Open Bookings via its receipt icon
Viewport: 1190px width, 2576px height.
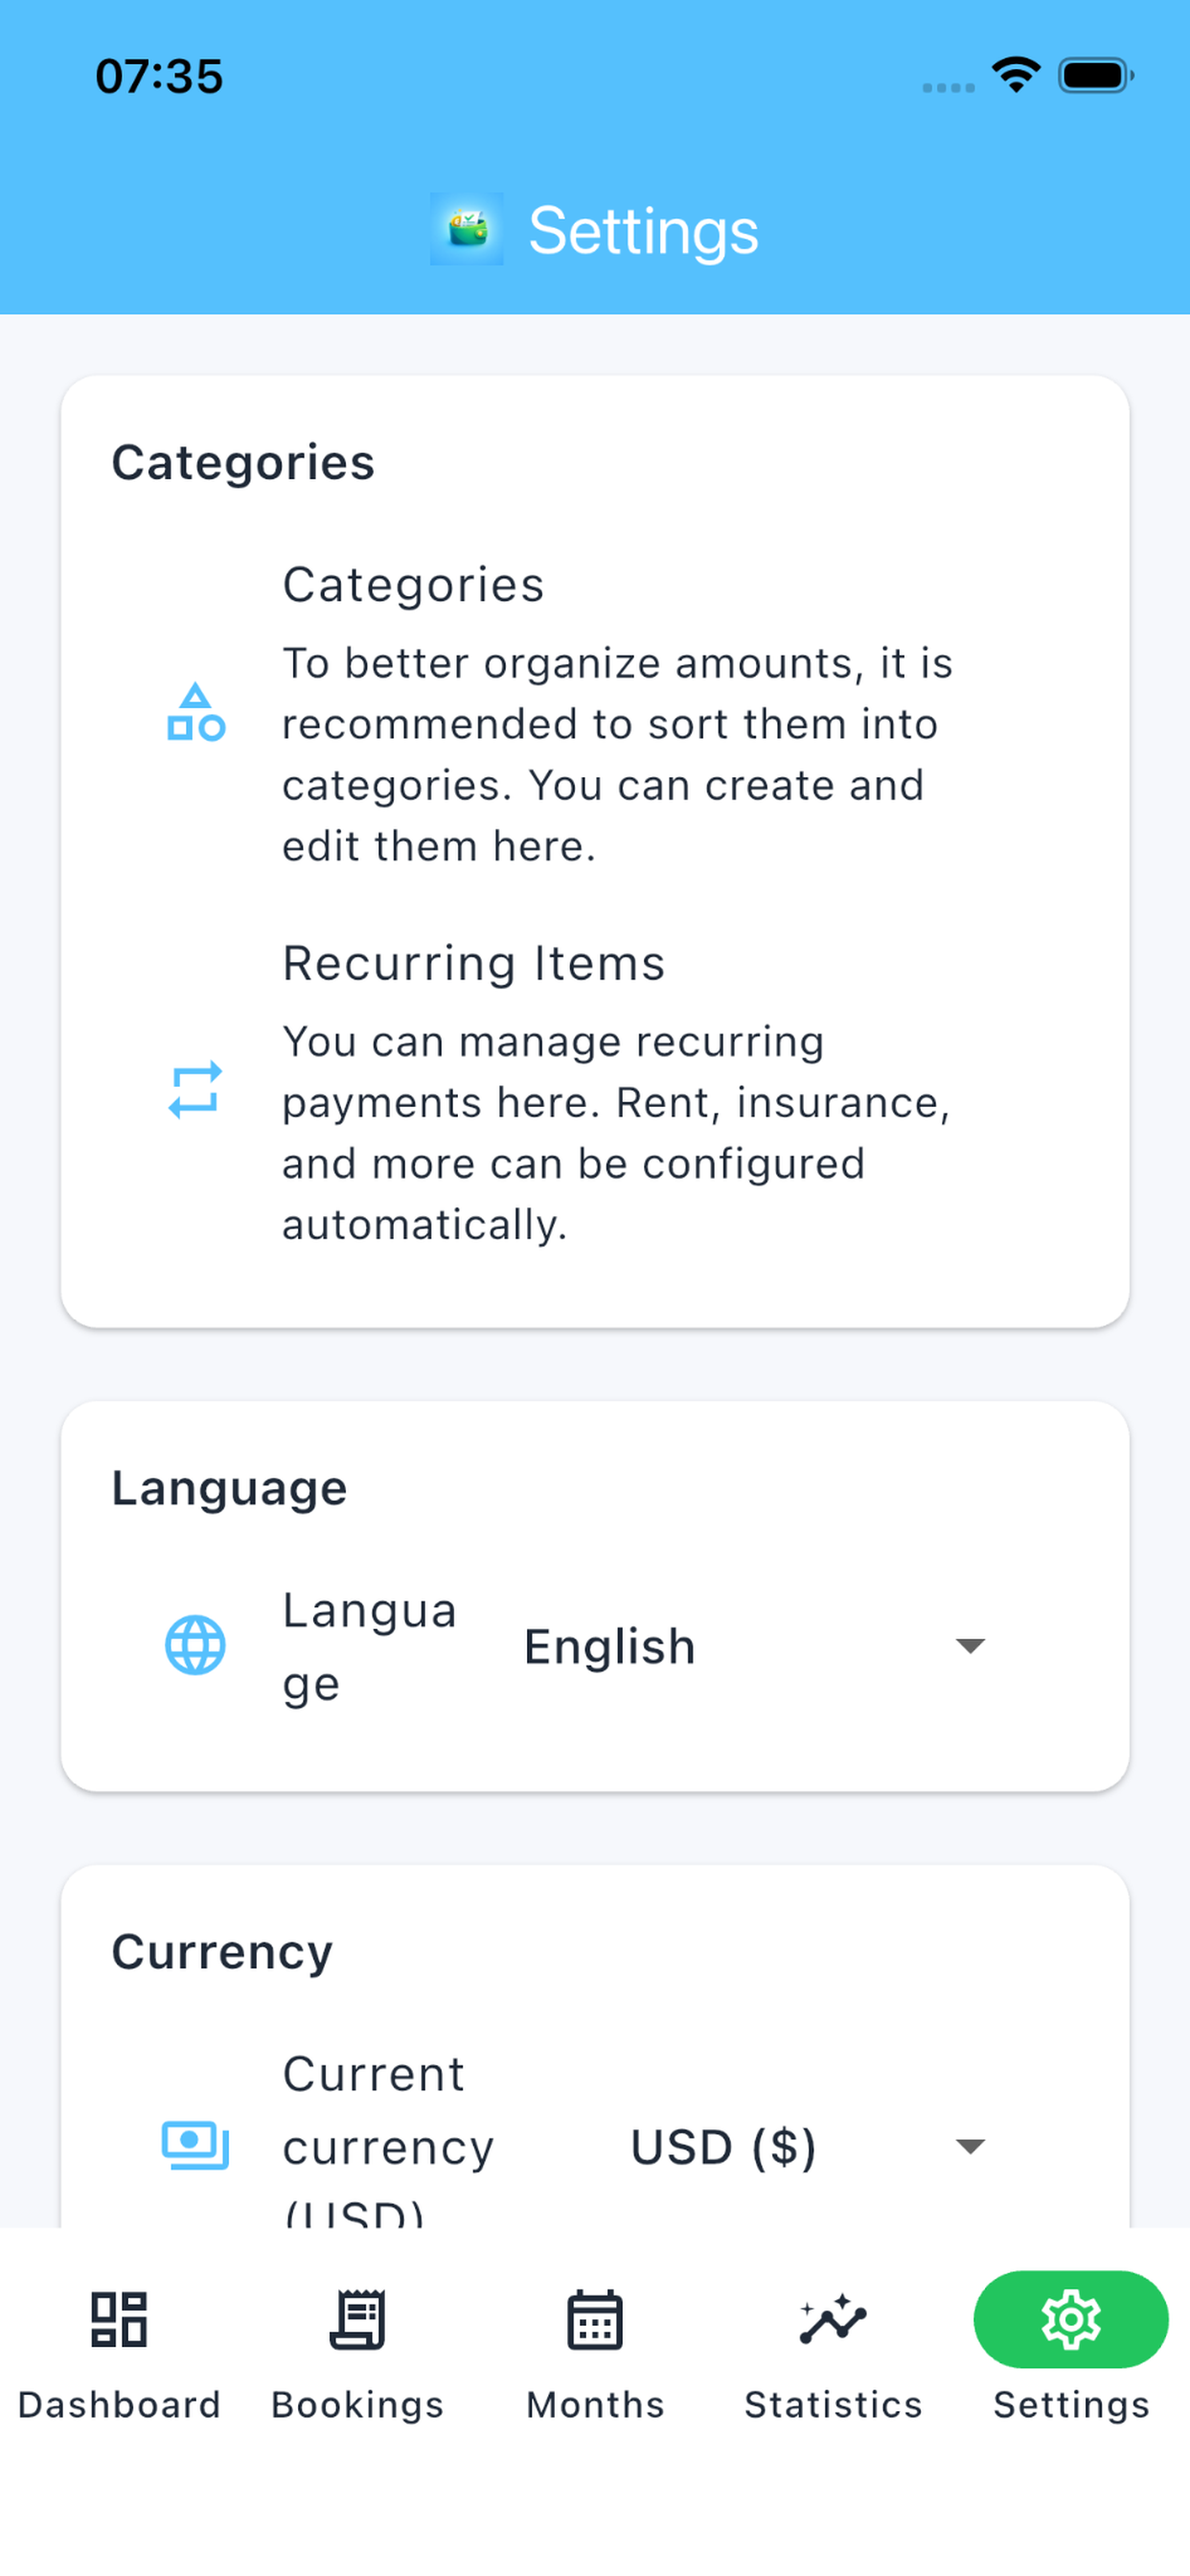357,2319
